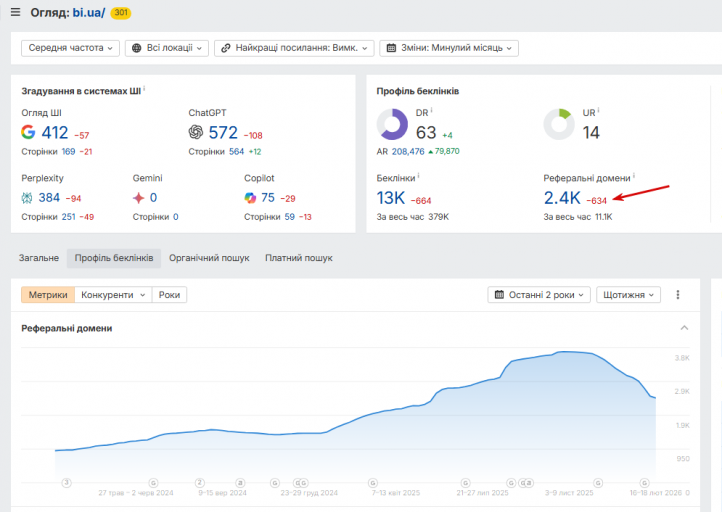
Task: Click the globe icon in locations filter
Action: 137,48
